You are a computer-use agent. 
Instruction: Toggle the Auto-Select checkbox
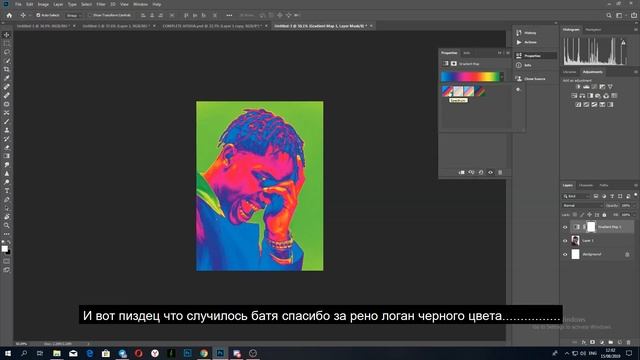[38, 15]
